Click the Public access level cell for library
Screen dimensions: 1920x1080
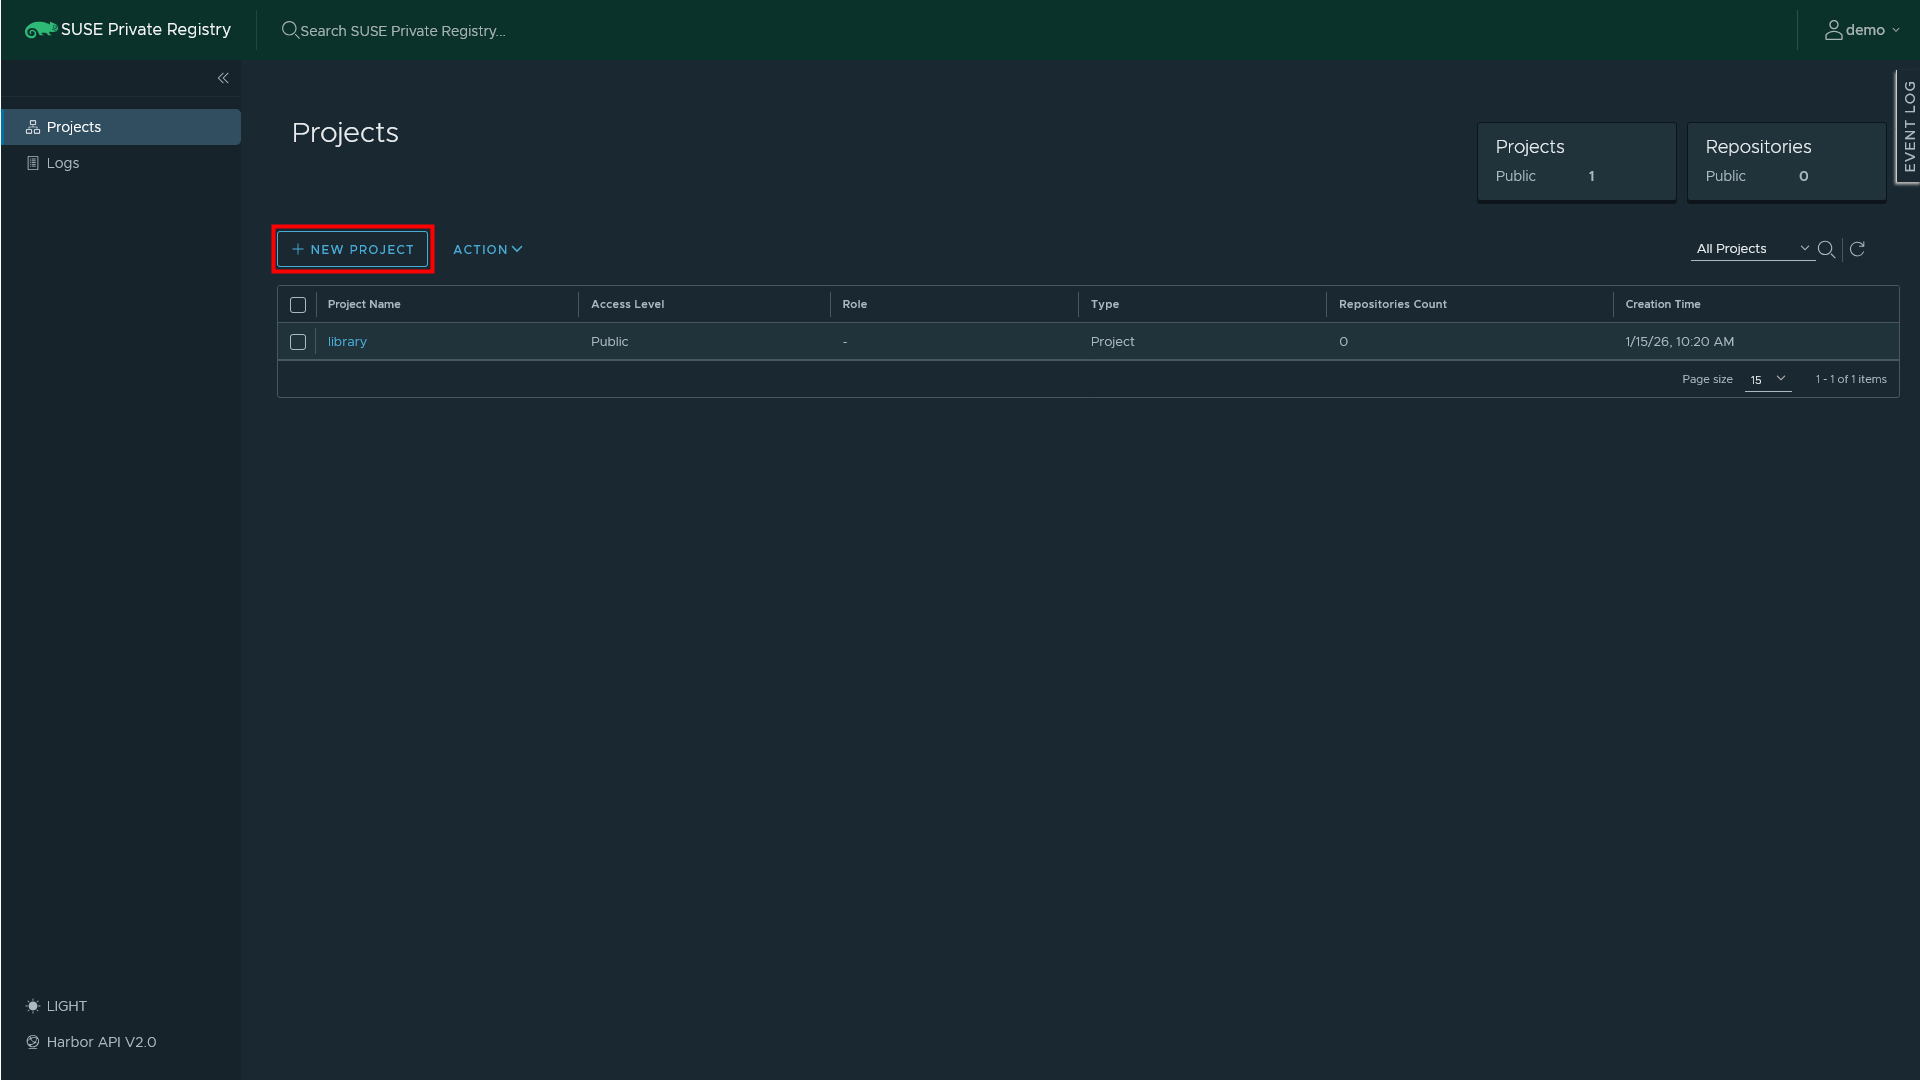[609, 342]
